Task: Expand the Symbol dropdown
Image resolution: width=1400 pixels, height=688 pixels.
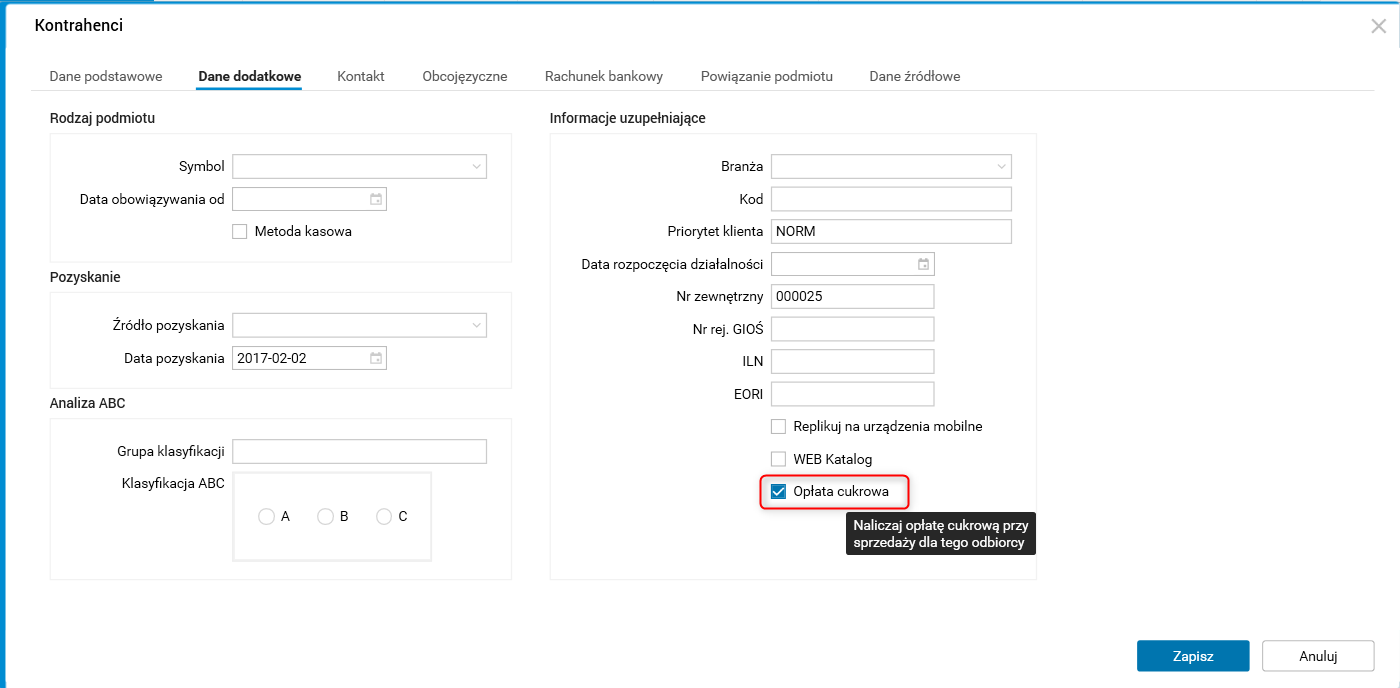Action: (476, 166)
